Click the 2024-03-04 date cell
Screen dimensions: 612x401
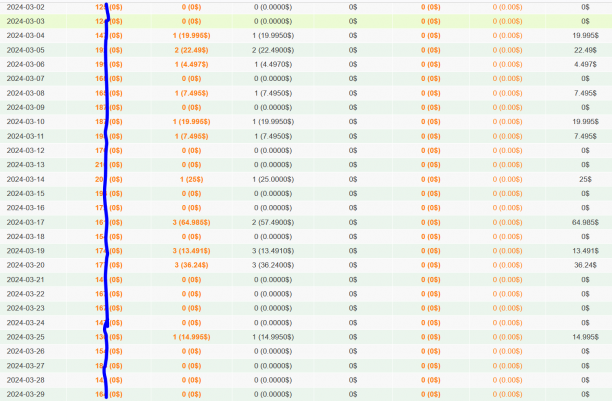25,36
